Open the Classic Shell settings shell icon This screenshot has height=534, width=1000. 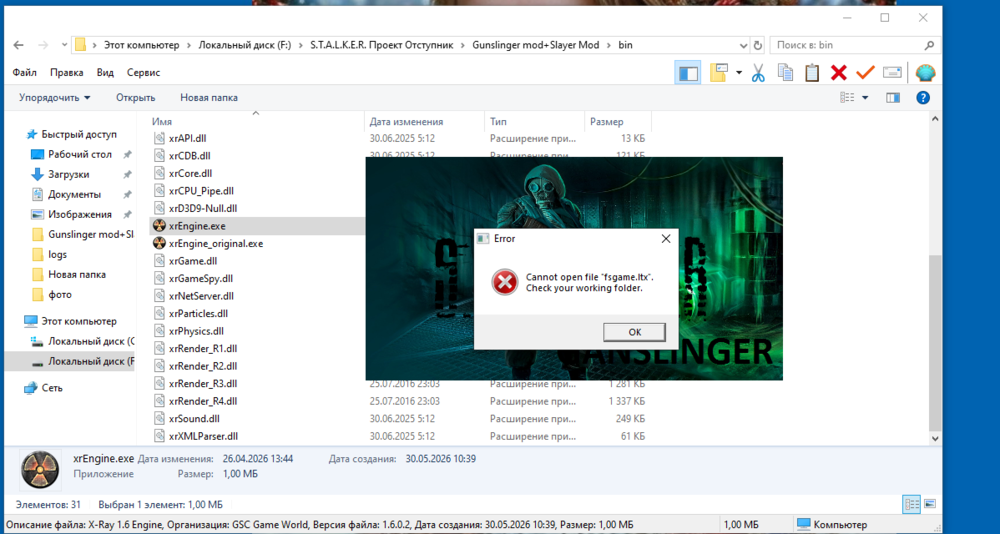(925, 73)
